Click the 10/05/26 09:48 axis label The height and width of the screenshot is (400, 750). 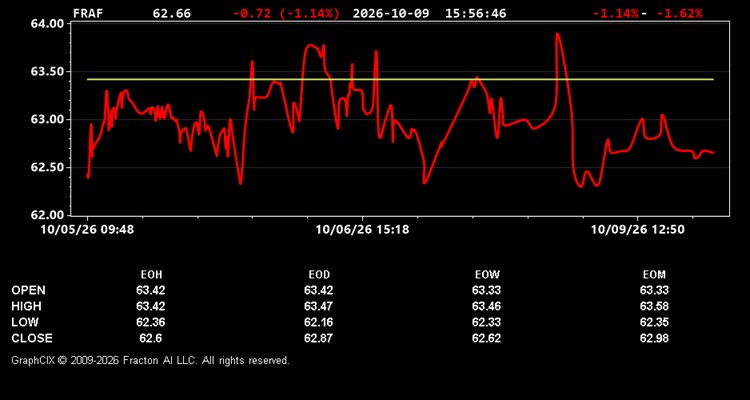click(x=87, y=230)
